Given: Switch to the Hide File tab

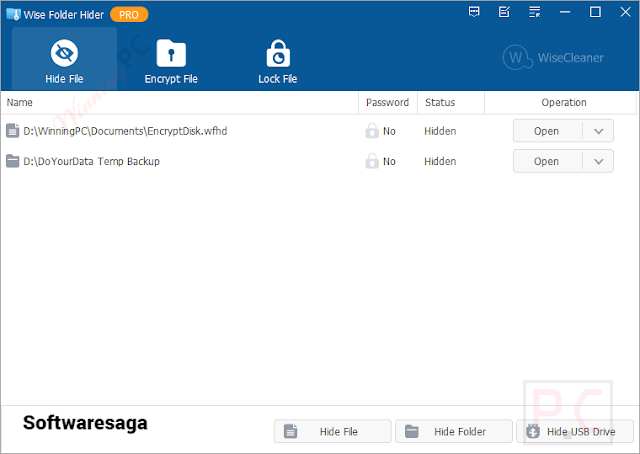Looking at the screenshot, I should click(x=64, y=59).
